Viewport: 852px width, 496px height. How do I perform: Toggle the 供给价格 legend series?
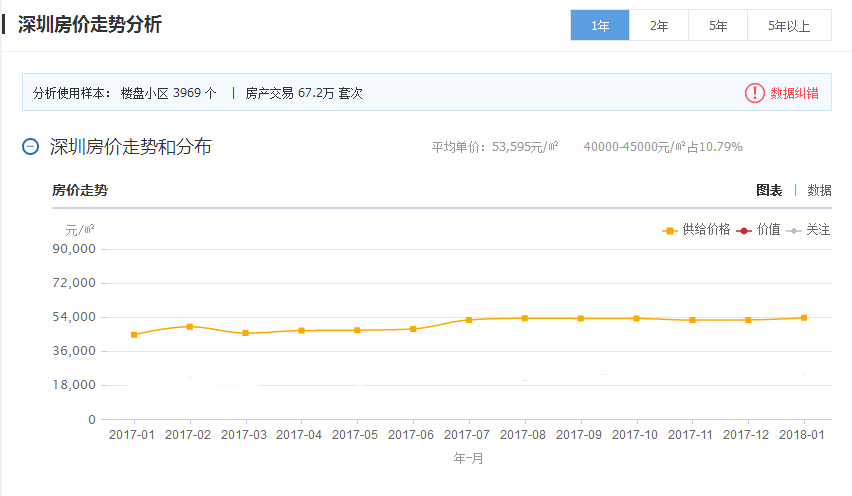pos(696,230)
